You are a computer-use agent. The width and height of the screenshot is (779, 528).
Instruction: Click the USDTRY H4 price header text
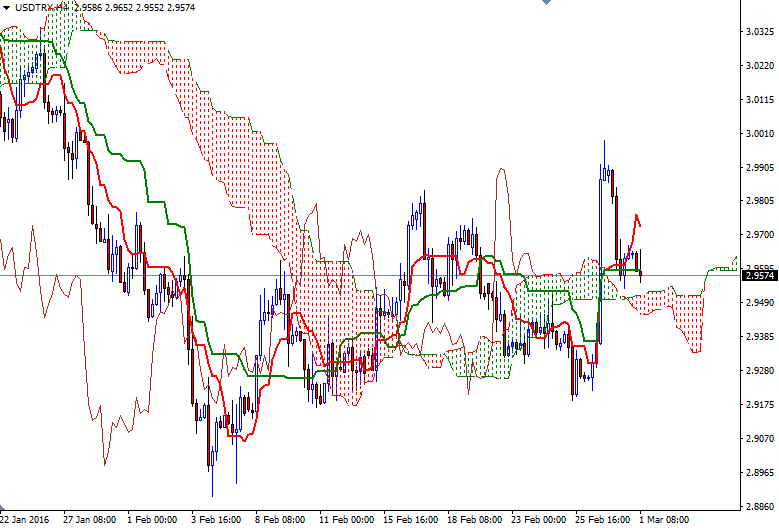tap(105, 7)
